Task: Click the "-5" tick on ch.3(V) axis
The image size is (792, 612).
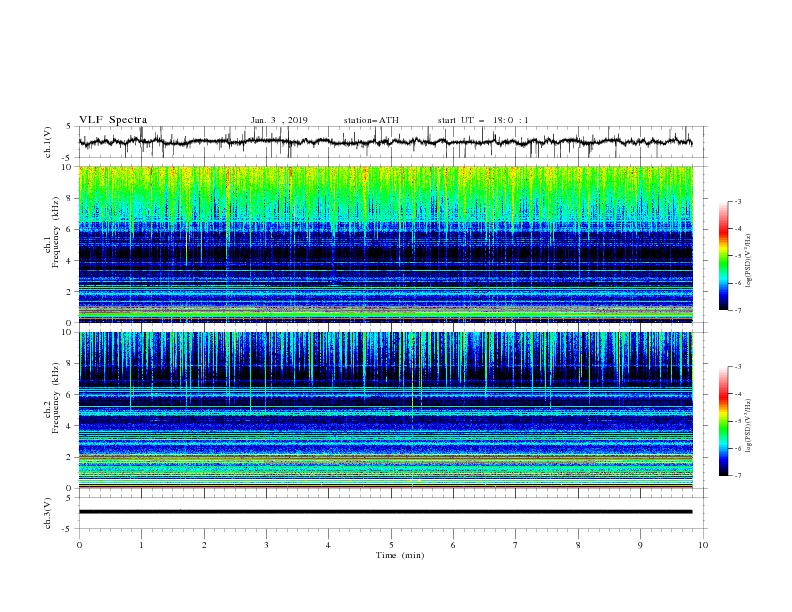Action: [x=68, y=529]
